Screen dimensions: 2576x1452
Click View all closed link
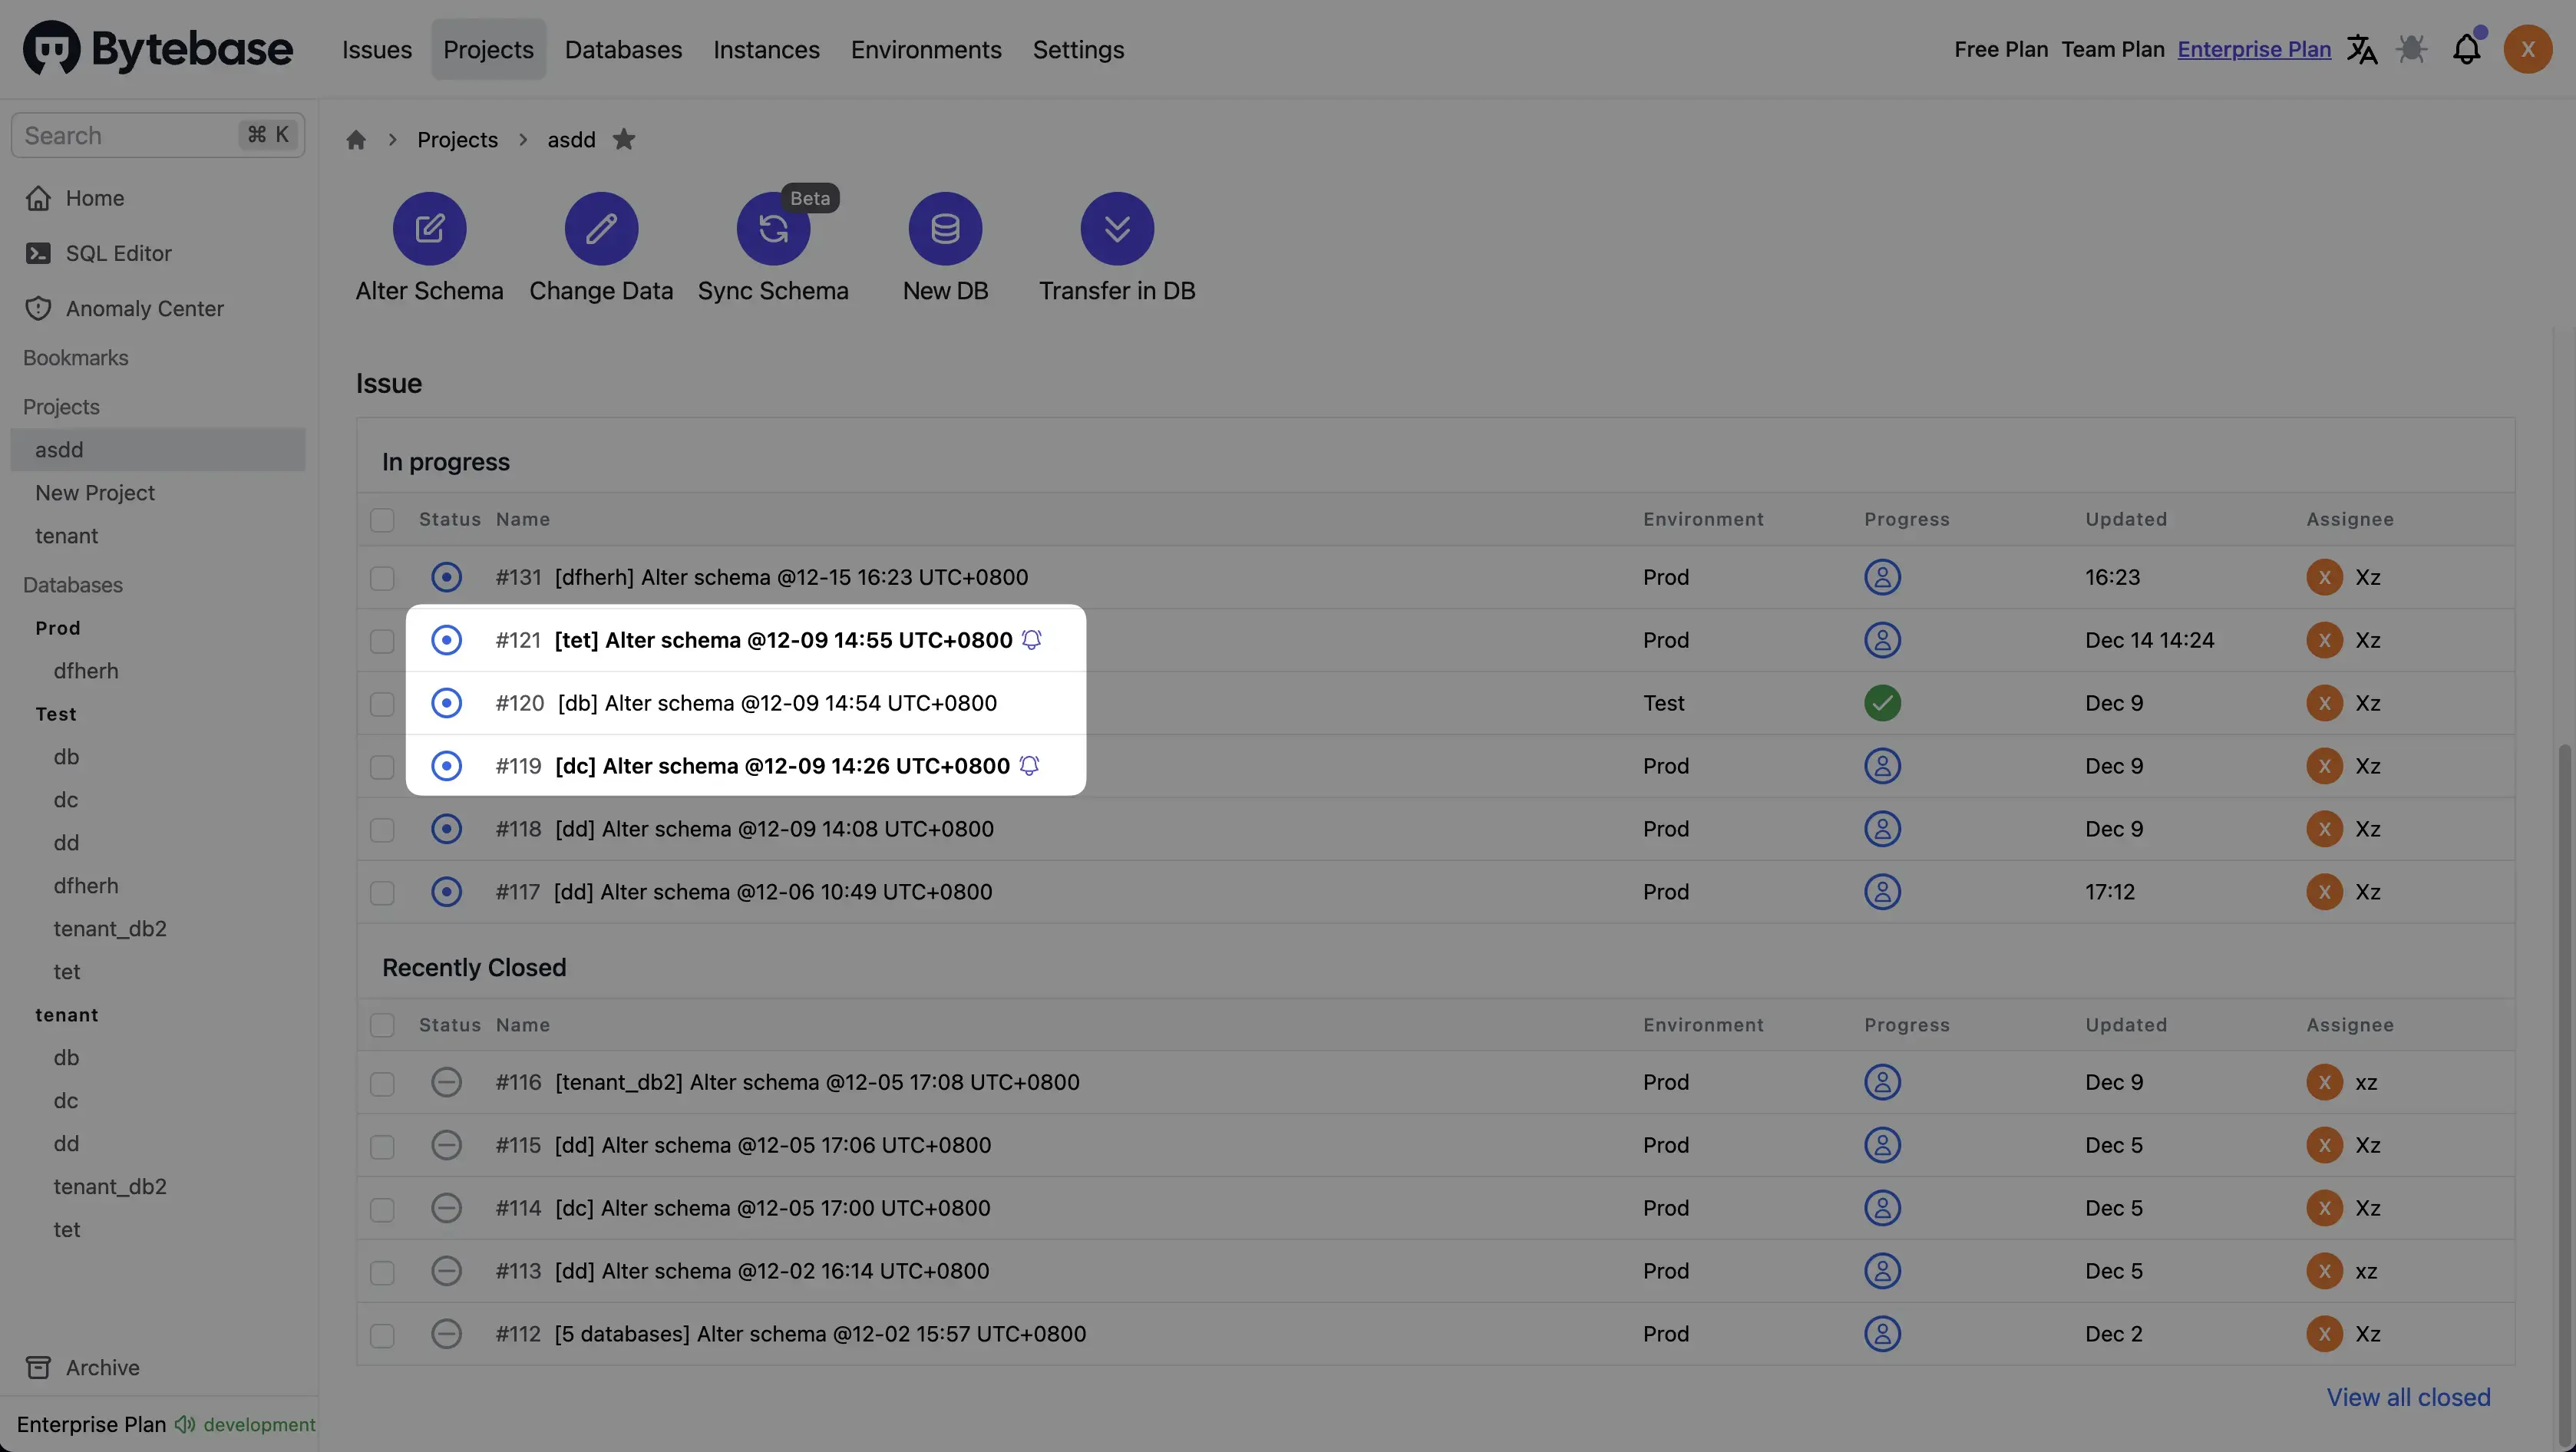(x=2408, y=1397)
